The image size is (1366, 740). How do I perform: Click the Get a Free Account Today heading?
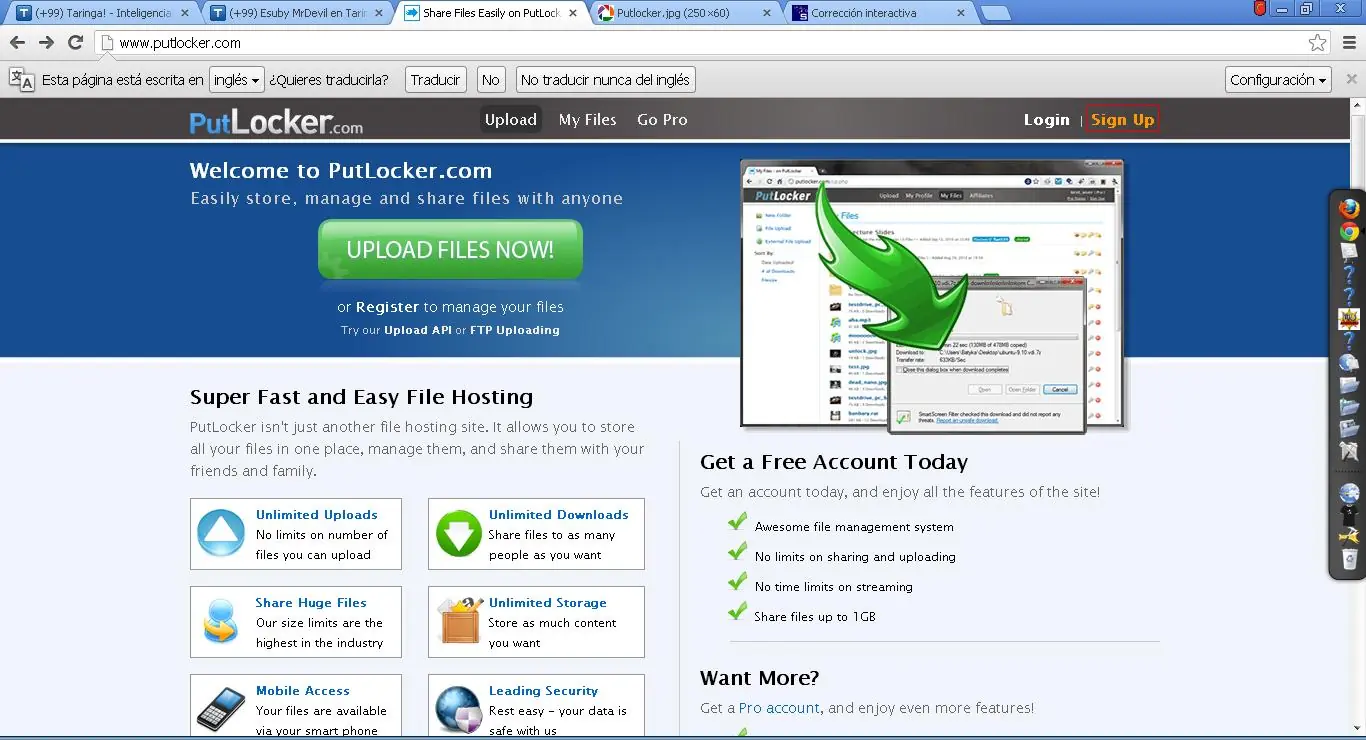click(834, 462)
